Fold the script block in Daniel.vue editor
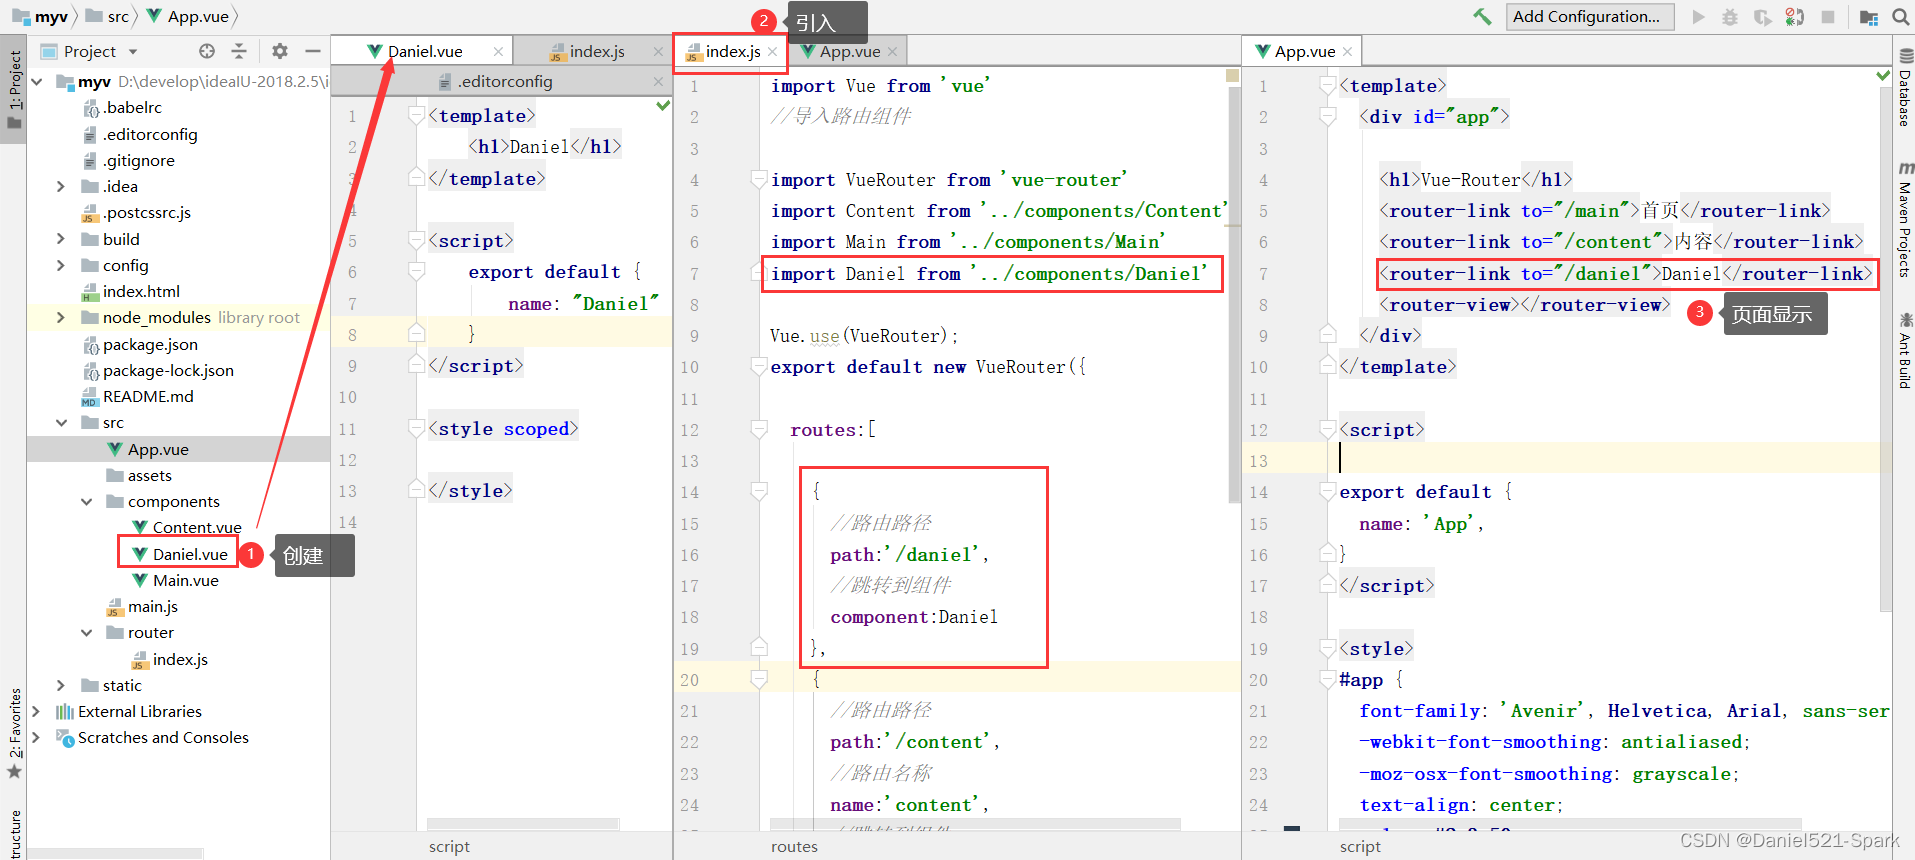Screen dimensions: 1915x860 [417, 241]
